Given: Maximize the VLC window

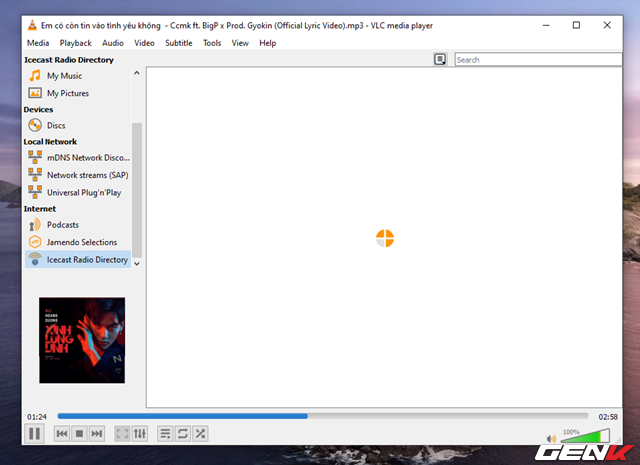Looking at the screenshot, I should pos(576,25).
